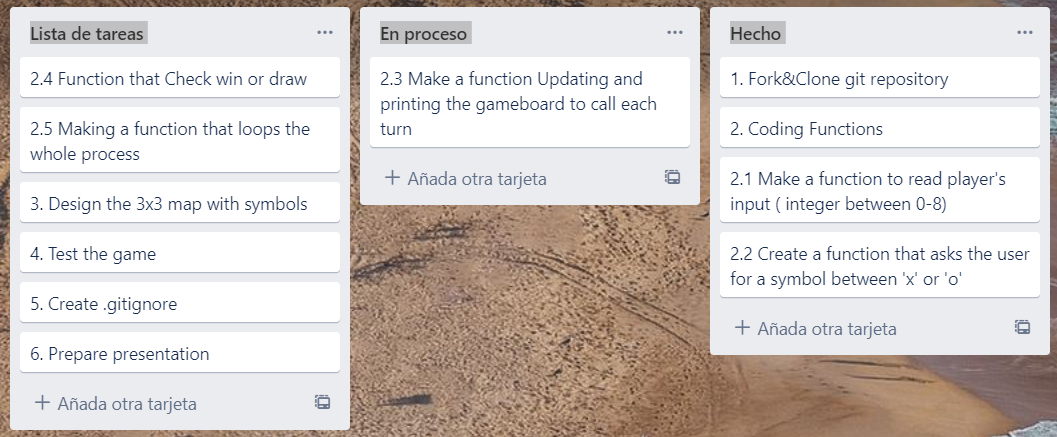
Task: Open the Test the game card
Action: click(180, 252)
